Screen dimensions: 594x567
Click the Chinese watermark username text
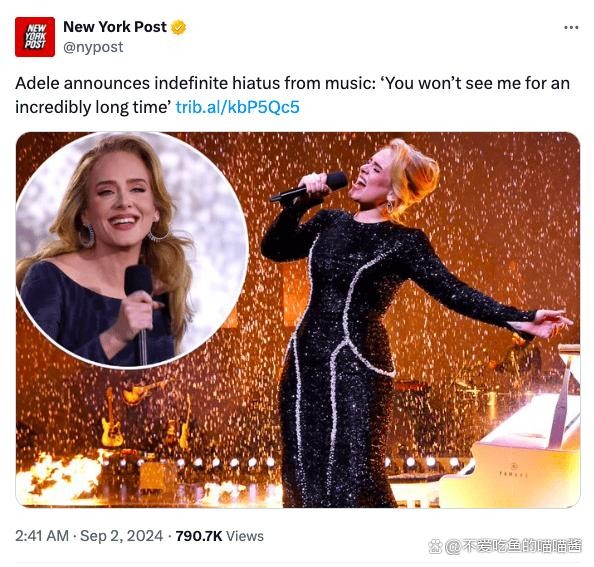pyautogui.click(x=513, y=547)
